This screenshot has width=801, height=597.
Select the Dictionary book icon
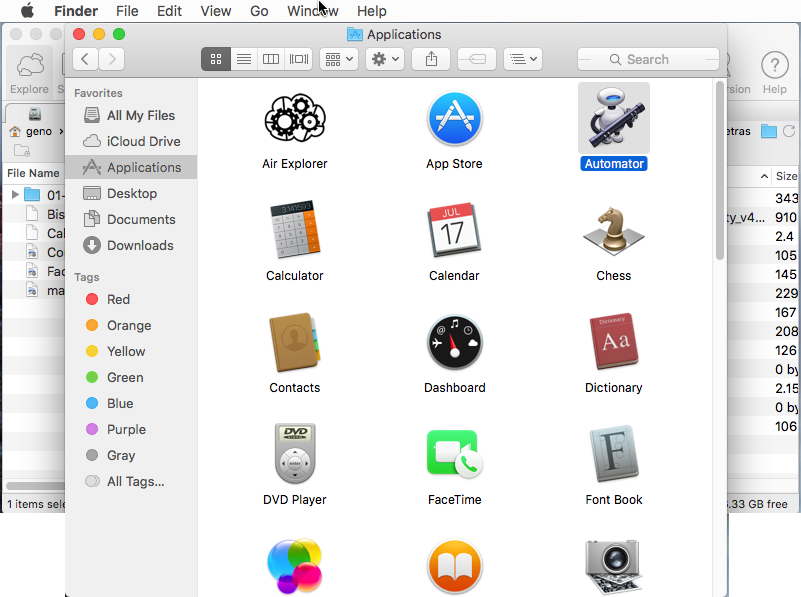pyautogui.click(x=614, y=341)
